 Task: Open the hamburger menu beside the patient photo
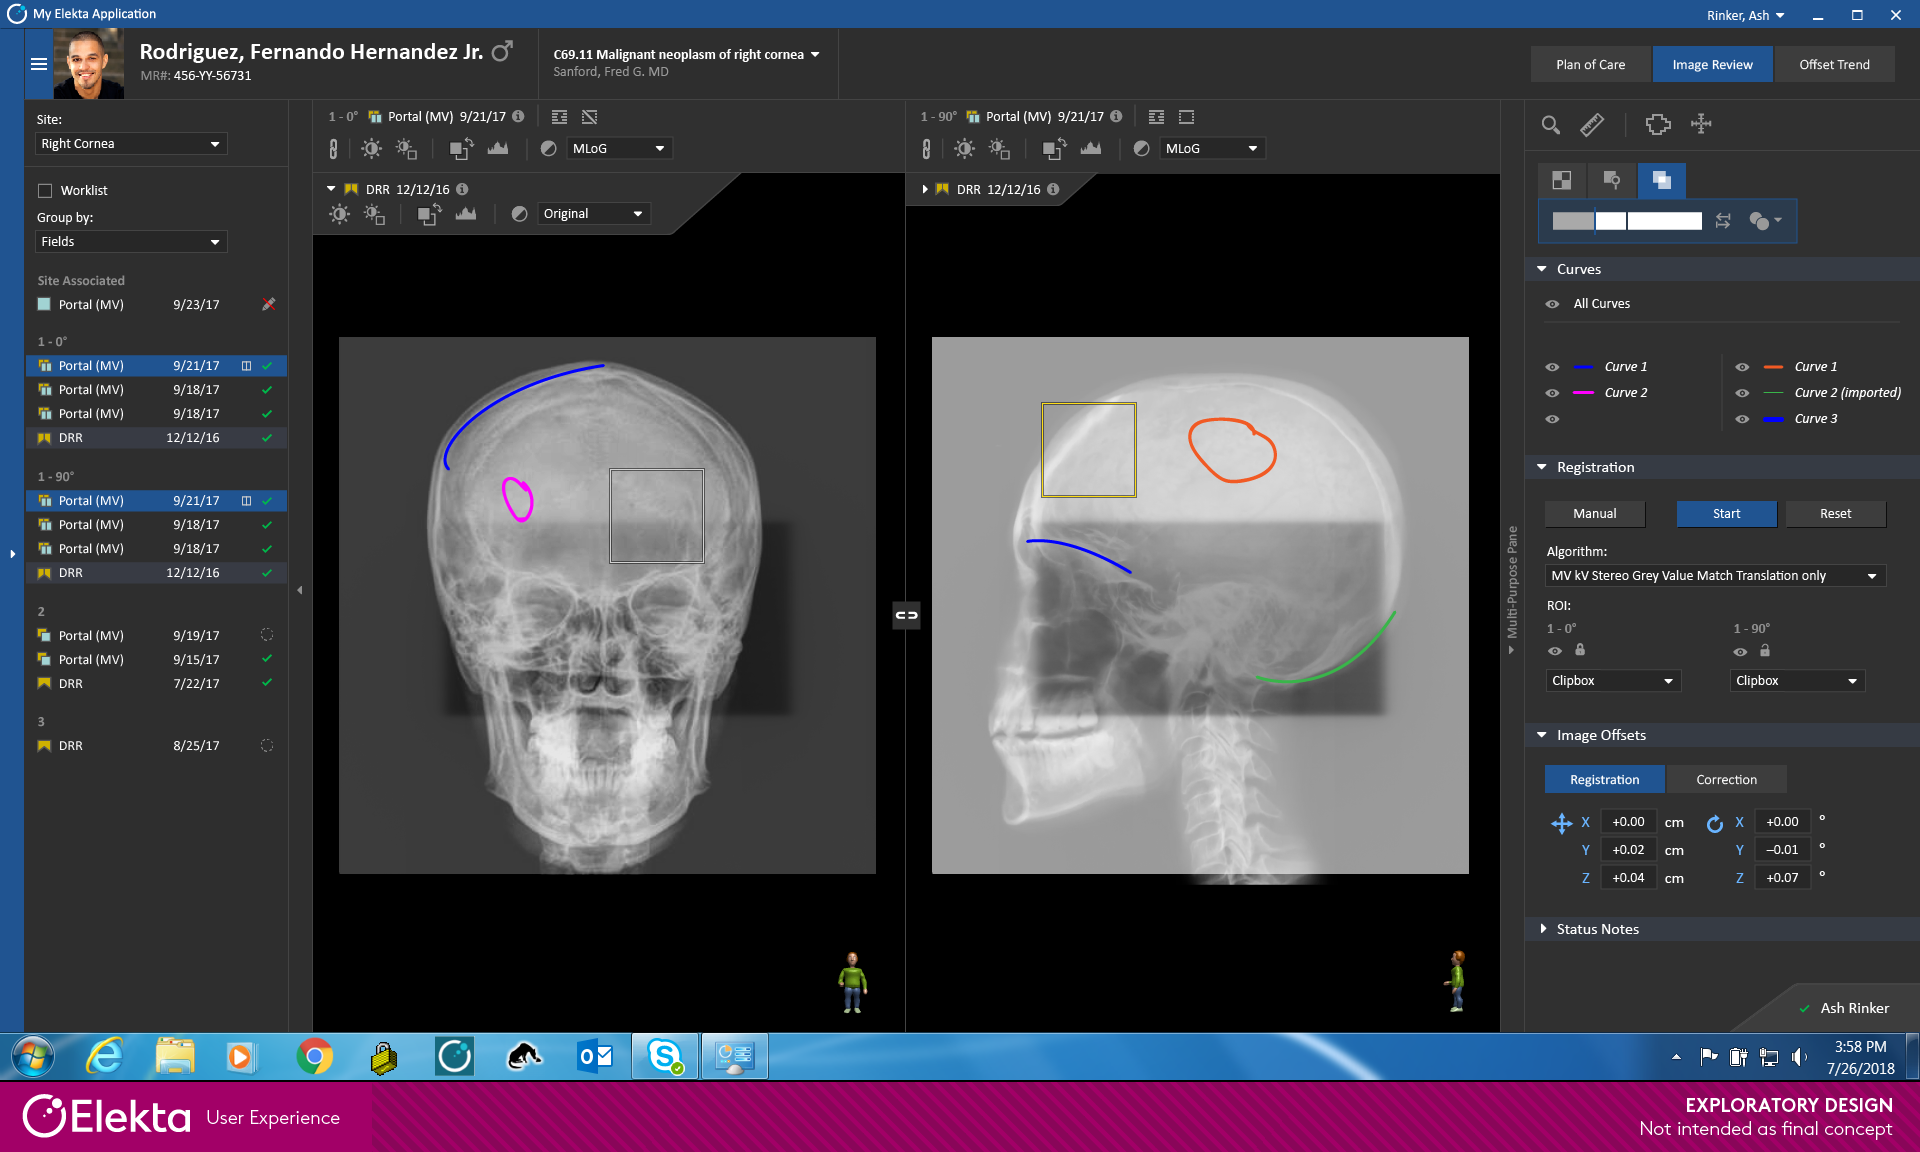point(39,64)
